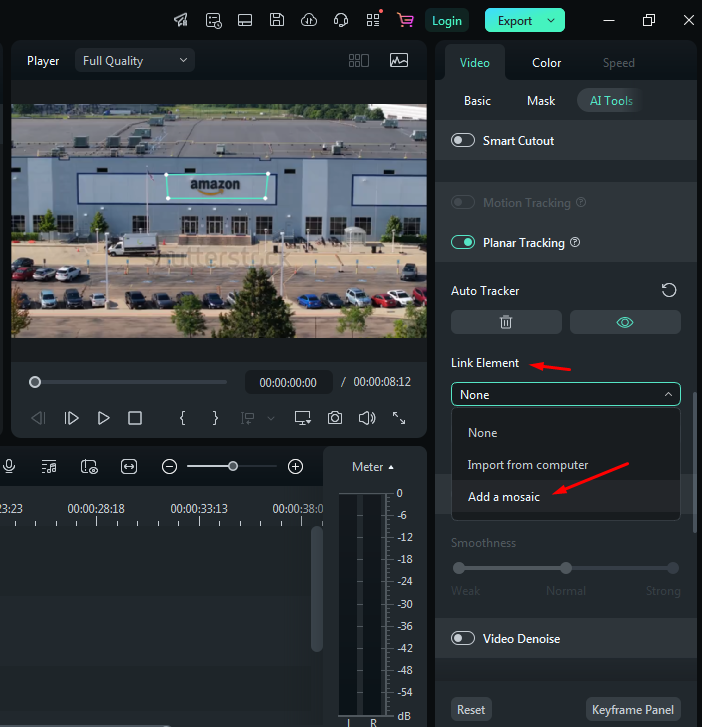Enable the Video Denoise toggle
The height and width of the screenshot is (727, 702).
click(x=463, y=638)
